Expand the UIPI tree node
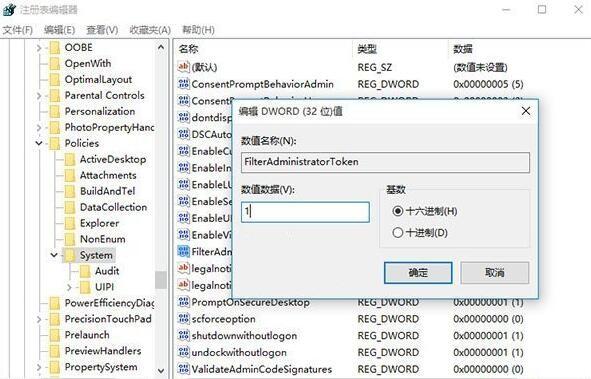This screenshot has width=591, height=379. (x=69, y=287)
